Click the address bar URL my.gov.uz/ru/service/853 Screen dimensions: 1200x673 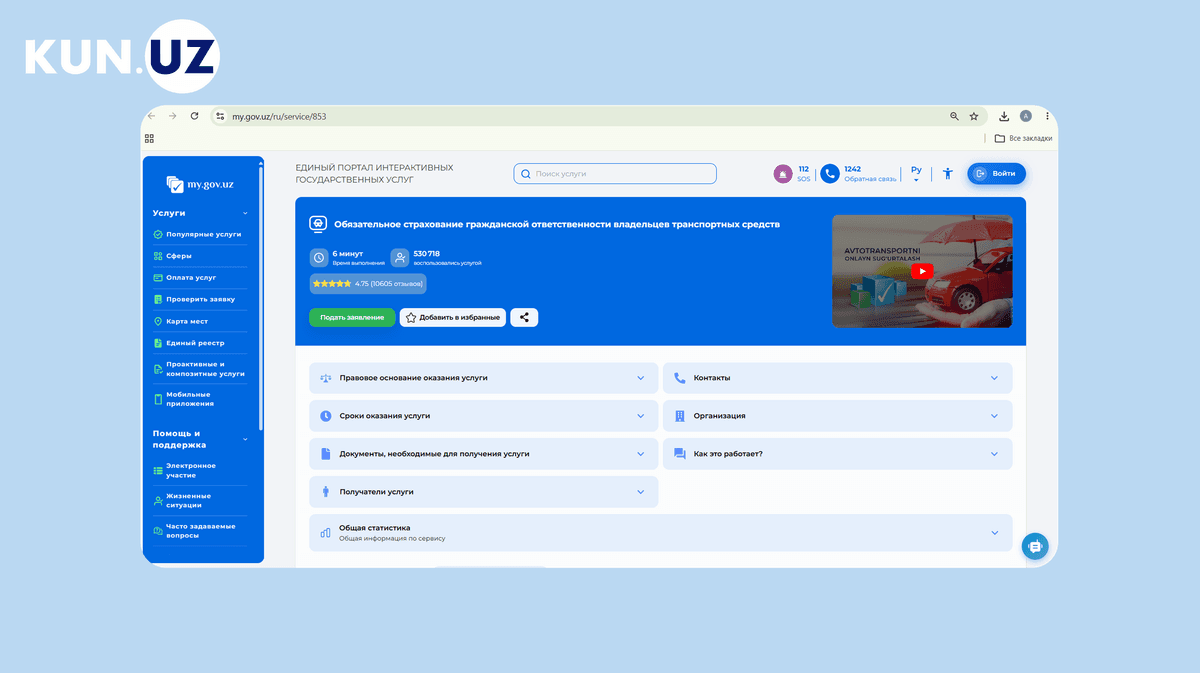(x=279, y=117)
